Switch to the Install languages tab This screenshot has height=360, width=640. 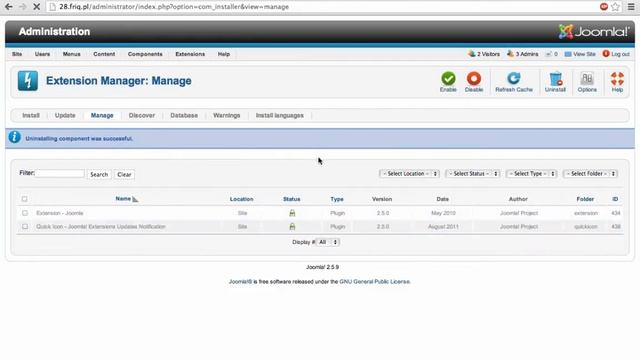coord(280,116)
